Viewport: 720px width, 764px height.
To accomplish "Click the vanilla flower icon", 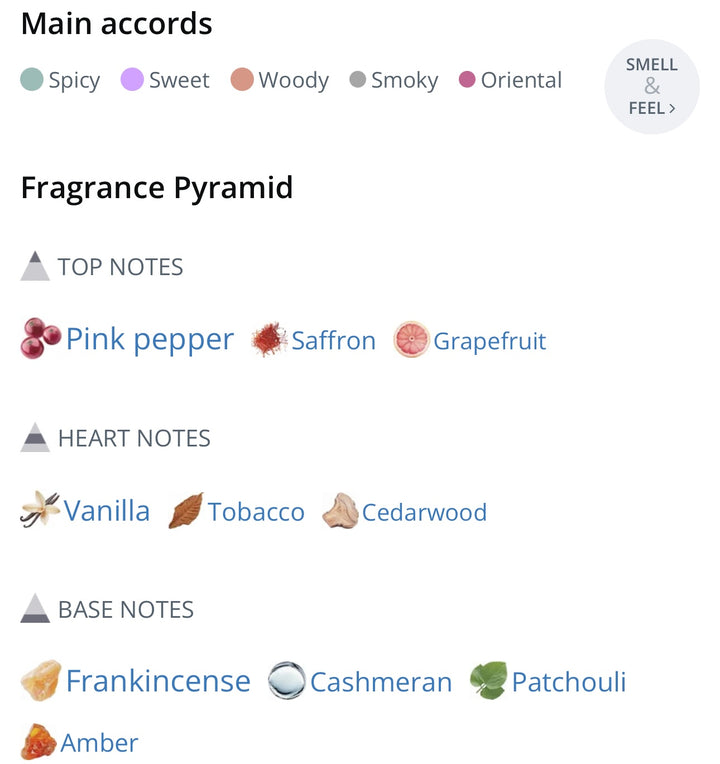I will point(40,511).
